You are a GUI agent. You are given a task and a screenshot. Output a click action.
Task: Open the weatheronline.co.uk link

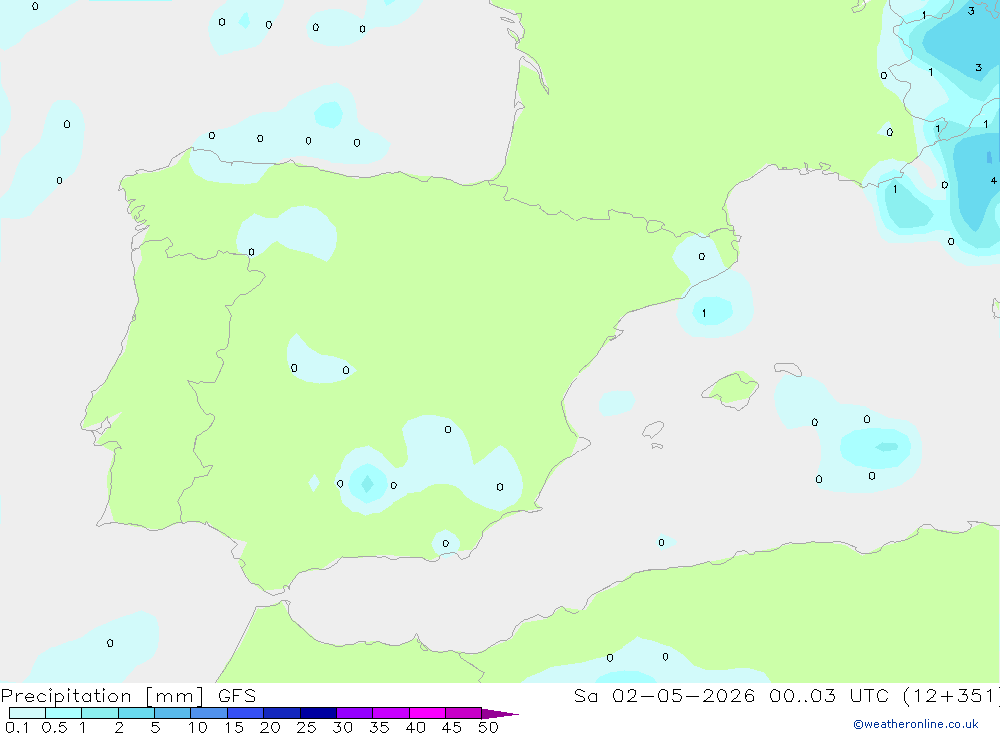point(916,724)
